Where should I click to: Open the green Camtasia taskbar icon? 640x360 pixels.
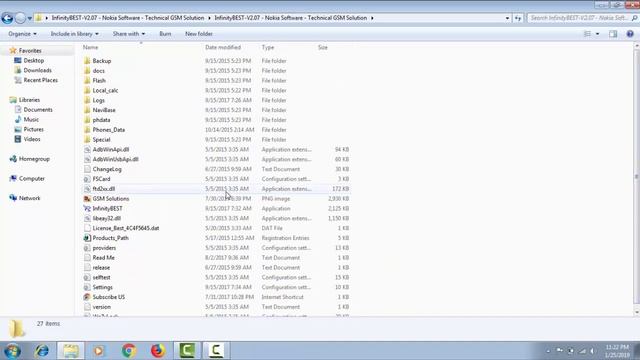click(x=187, y=350)
